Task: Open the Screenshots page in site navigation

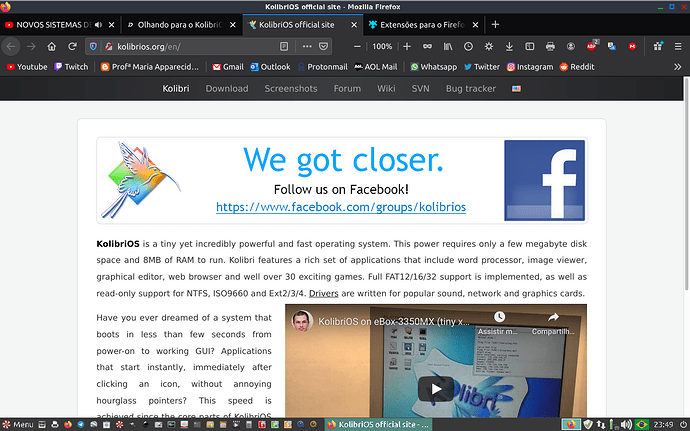Action: (291, 88)
